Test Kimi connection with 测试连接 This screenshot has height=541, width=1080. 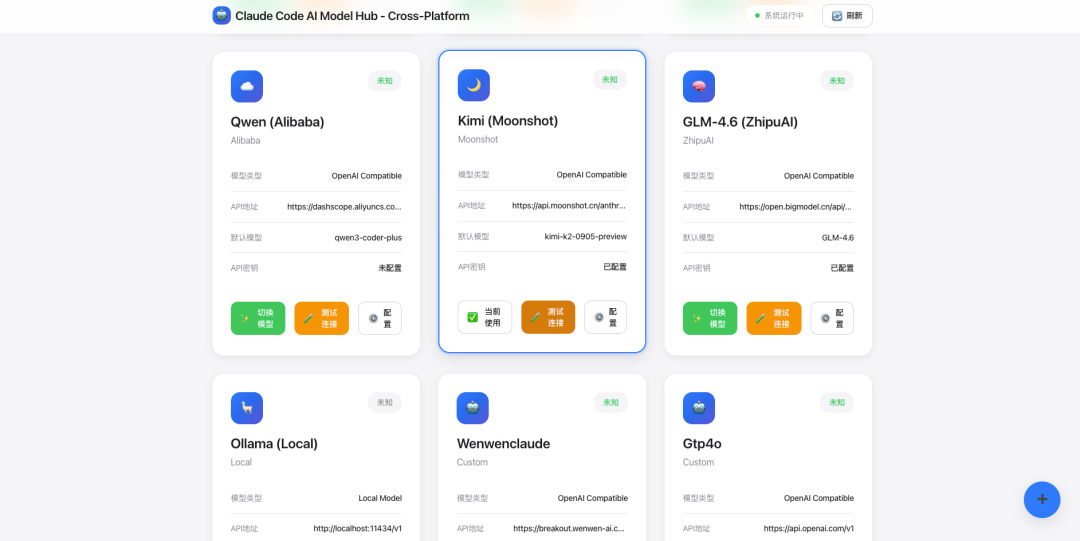[548, 317]
